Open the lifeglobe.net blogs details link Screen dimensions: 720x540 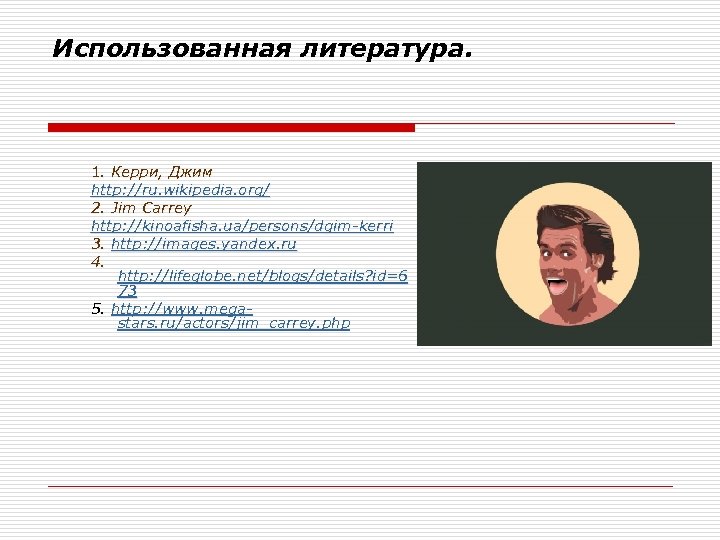(263, 283)
